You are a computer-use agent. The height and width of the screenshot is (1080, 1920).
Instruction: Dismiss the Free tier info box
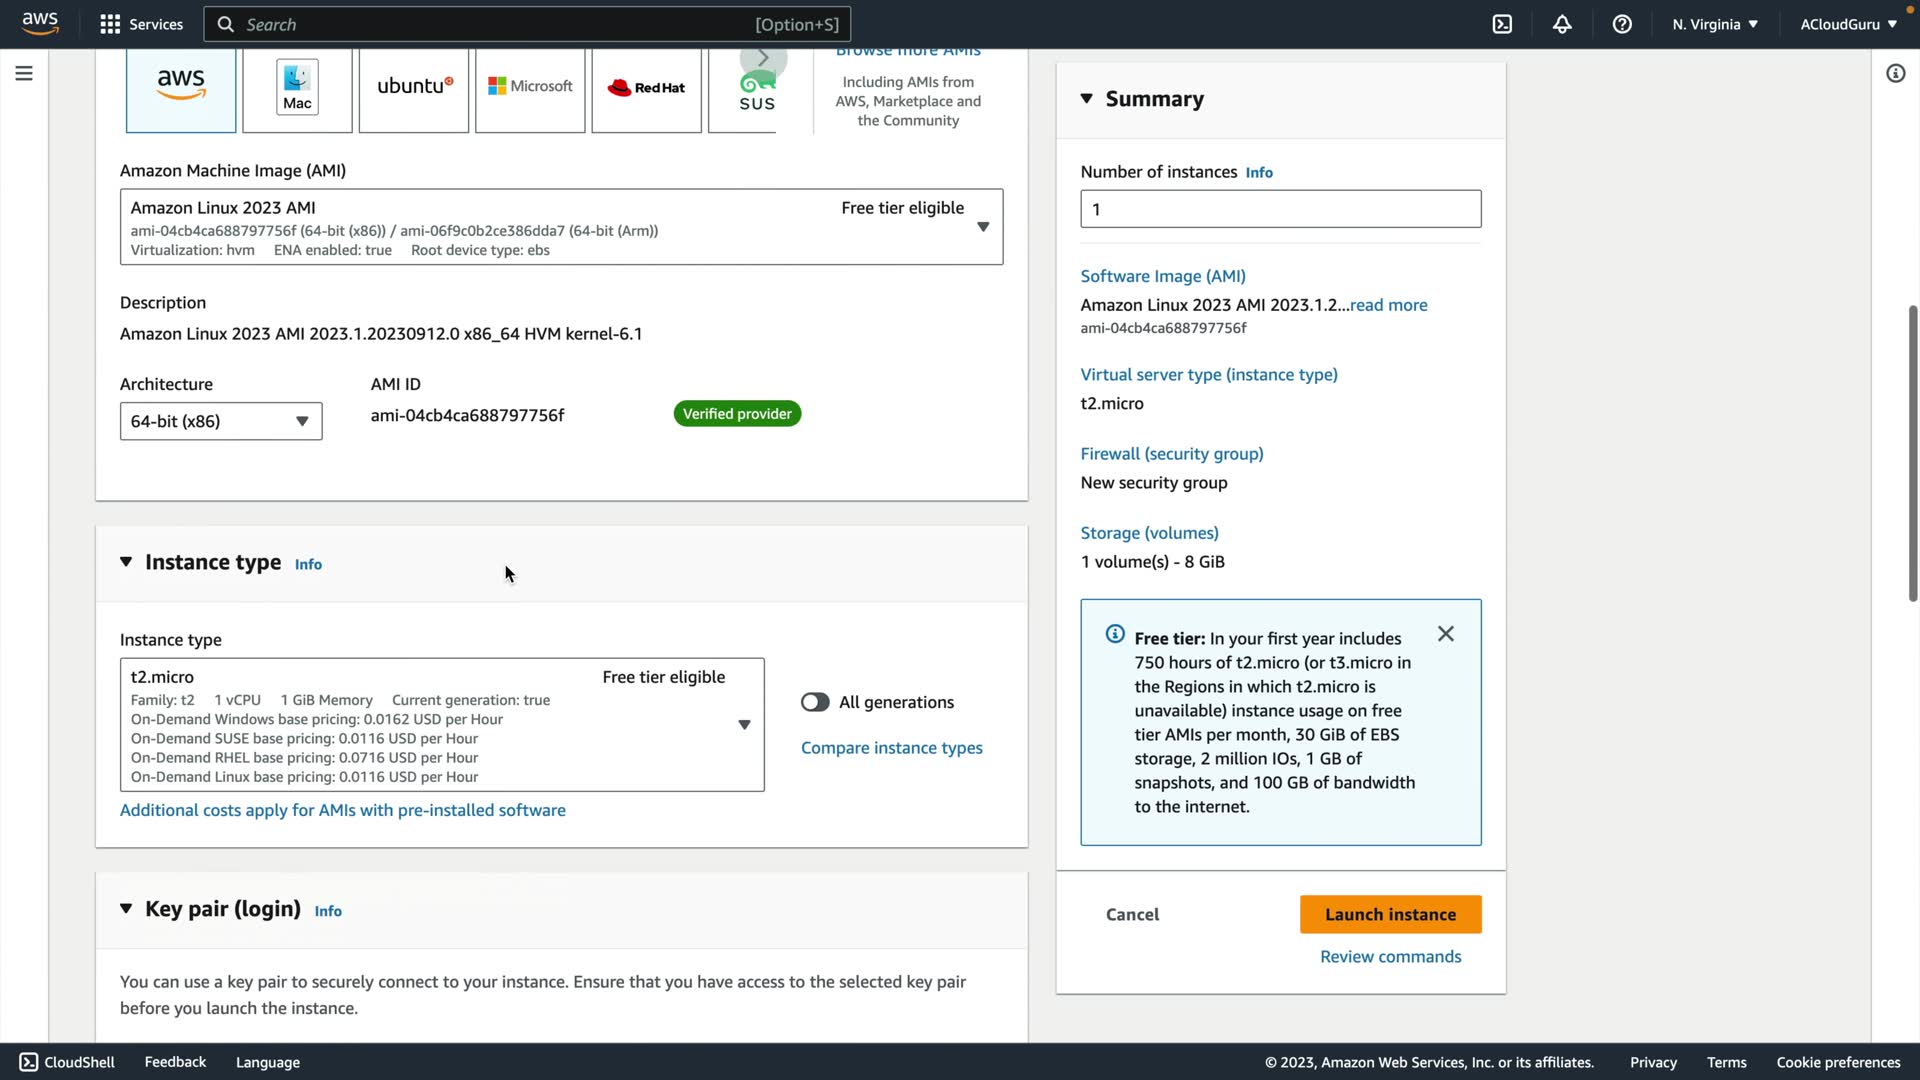click(x=1445, y=634)
